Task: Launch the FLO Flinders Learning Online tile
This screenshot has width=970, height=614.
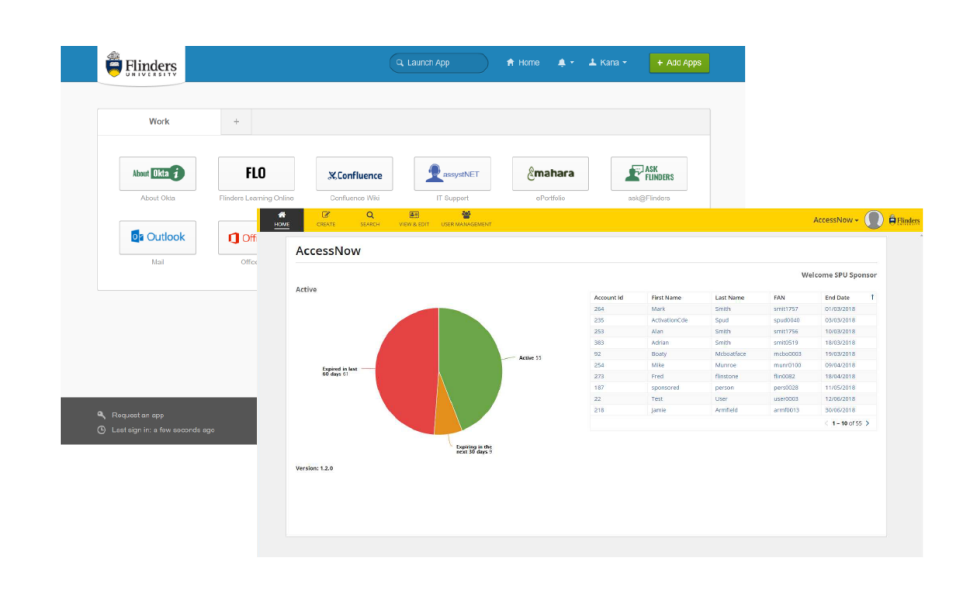Action: [256, 174]
